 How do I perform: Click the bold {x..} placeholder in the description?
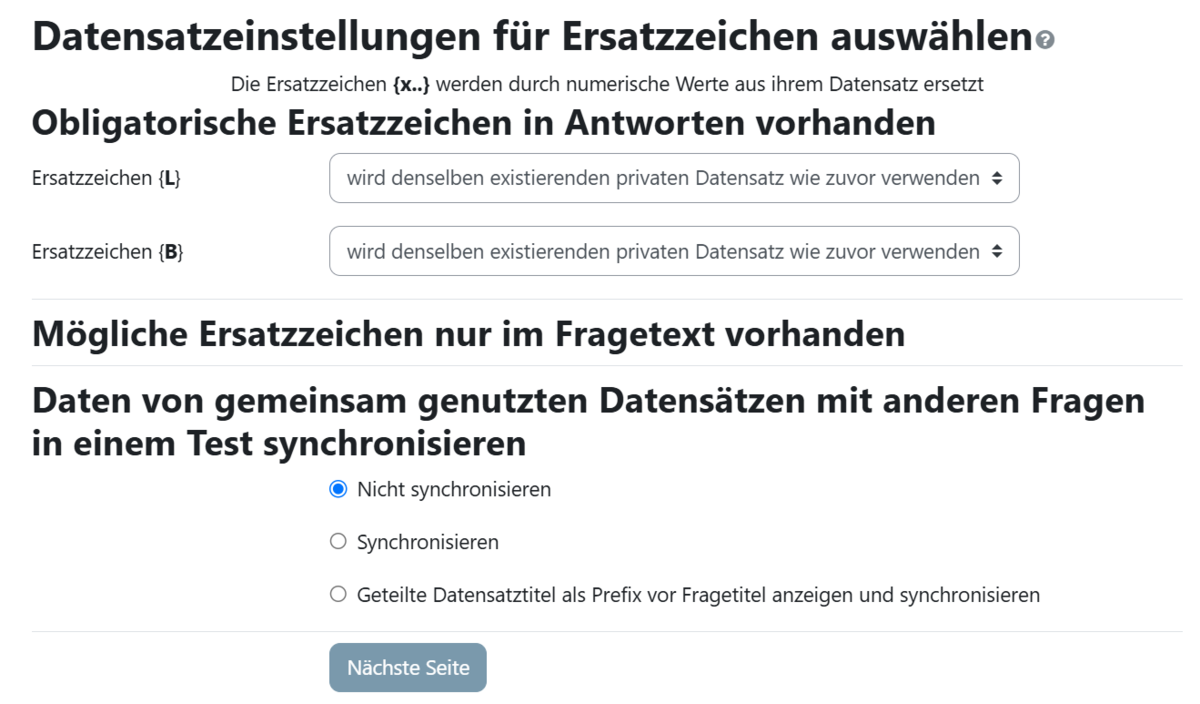(x=412, y=85)
